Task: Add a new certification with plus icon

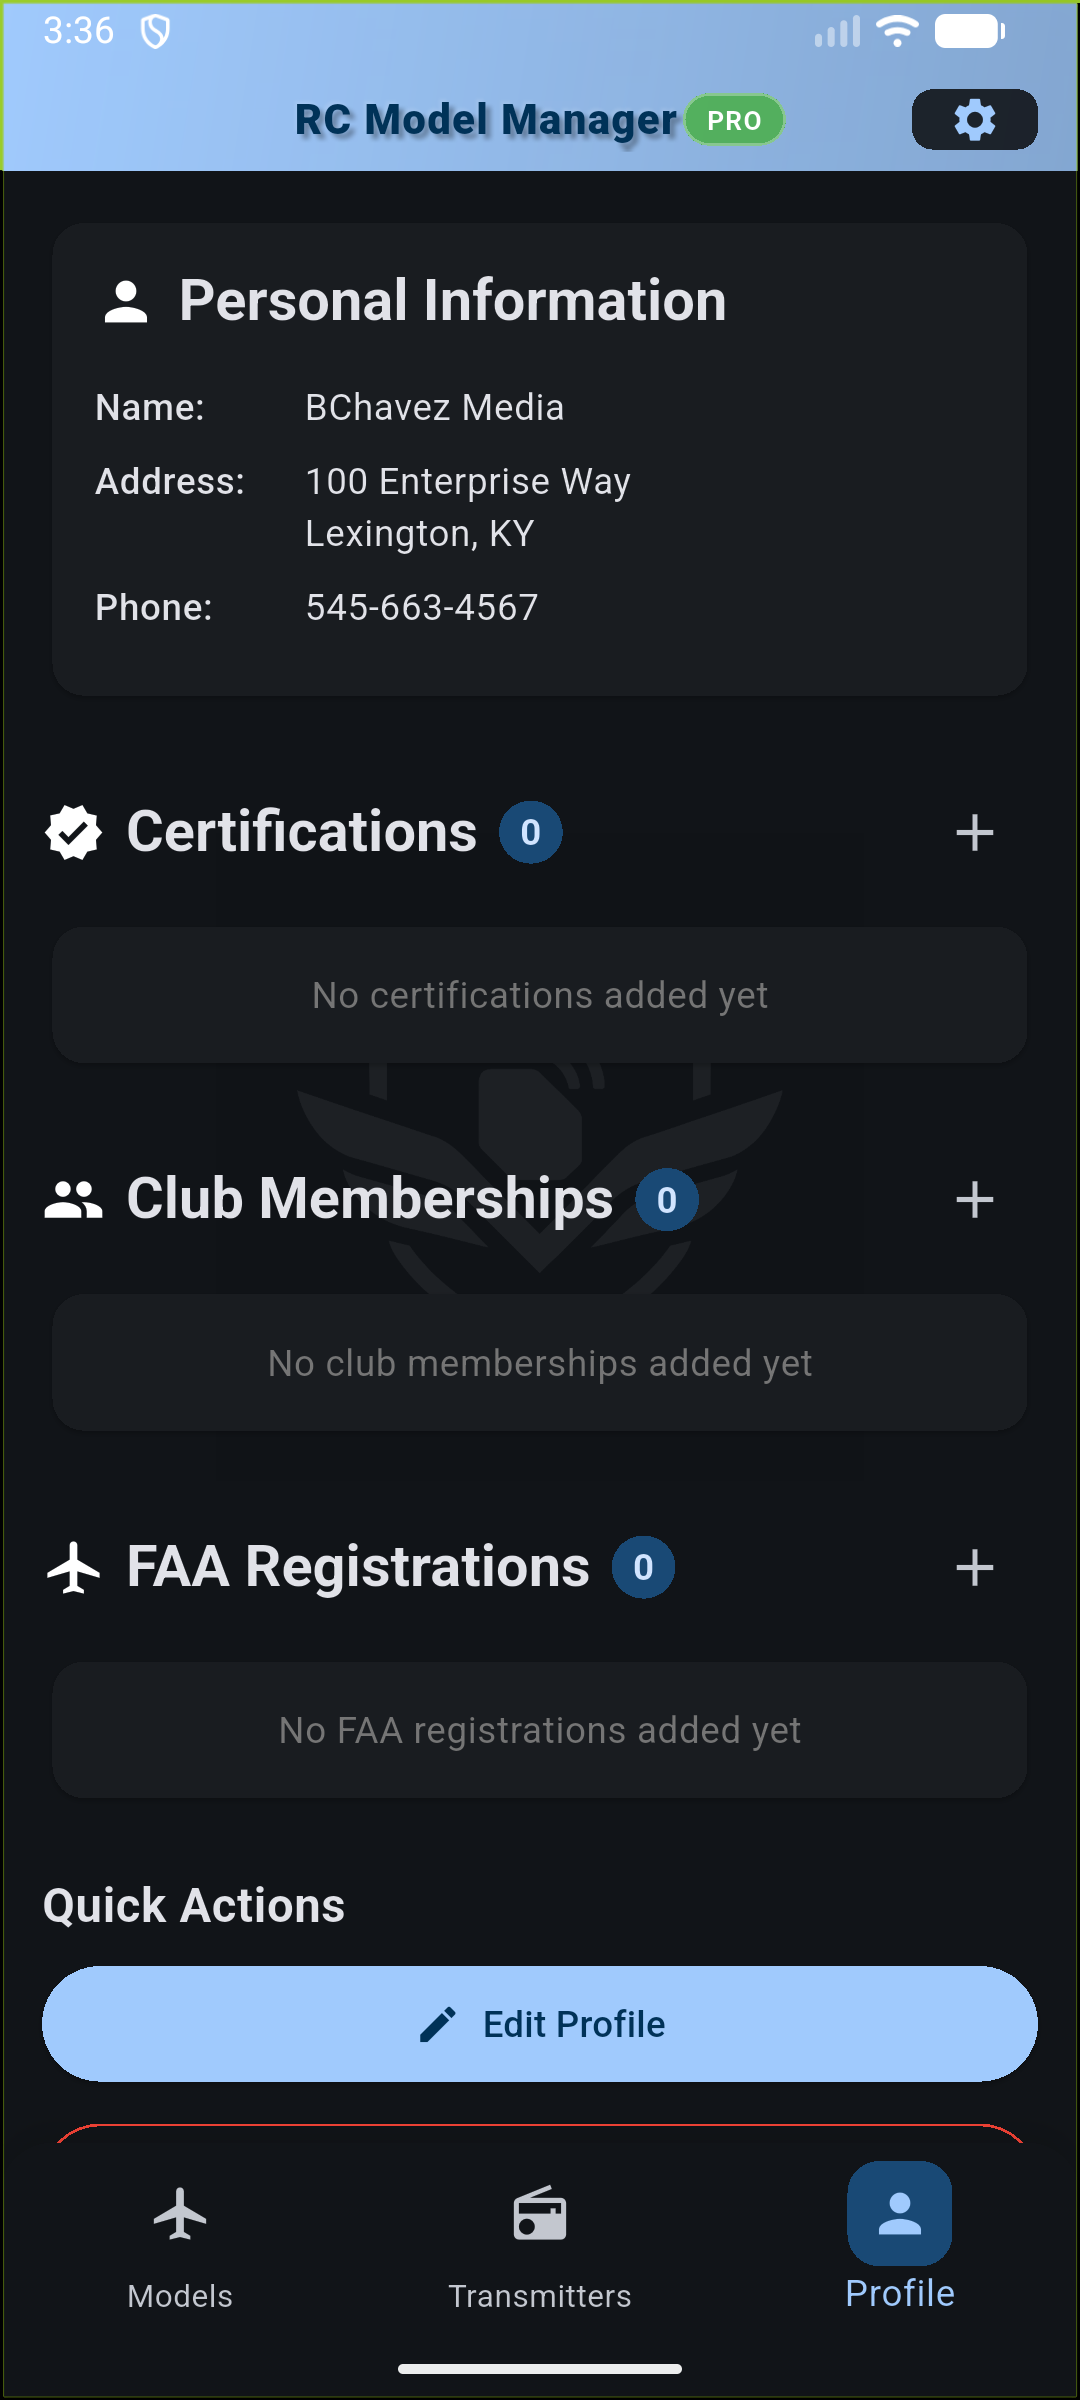Action: [974, 832]
